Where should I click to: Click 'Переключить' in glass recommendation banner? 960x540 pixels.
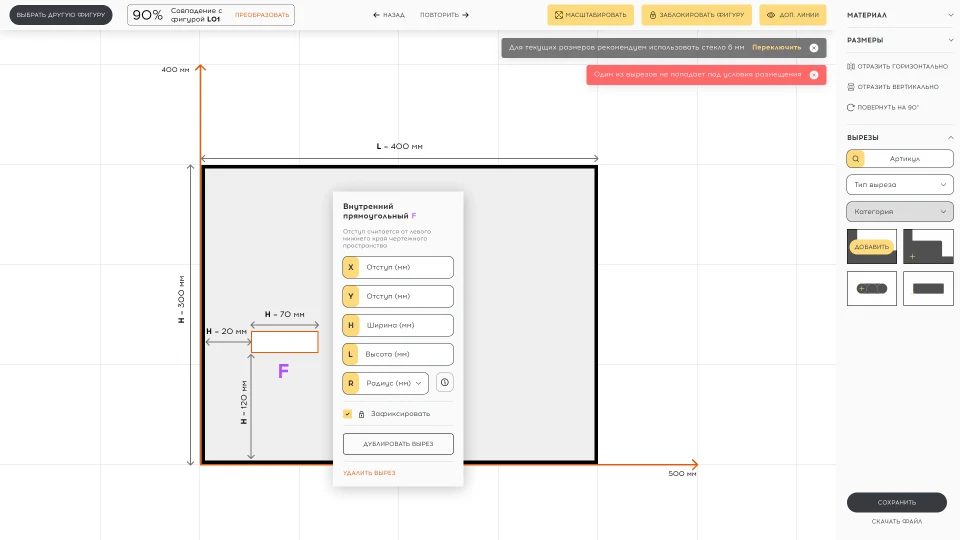click(x=776, y=47)
